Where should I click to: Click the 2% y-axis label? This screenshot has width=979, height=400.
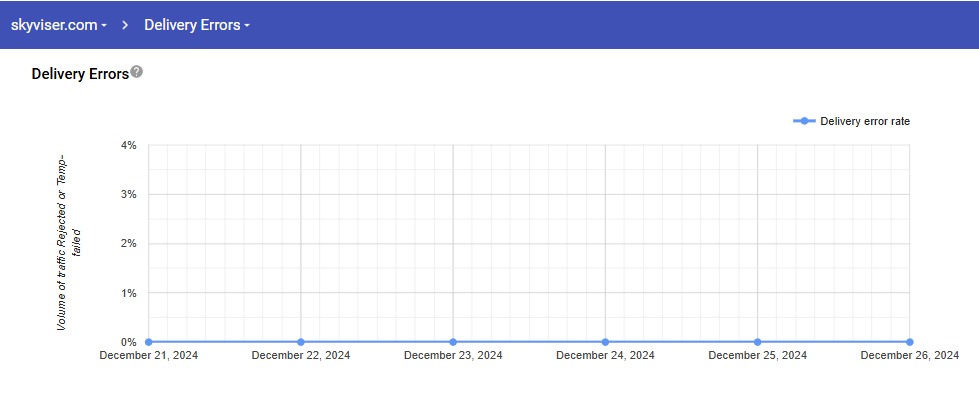pyautogui.click(x=128, y=244)
